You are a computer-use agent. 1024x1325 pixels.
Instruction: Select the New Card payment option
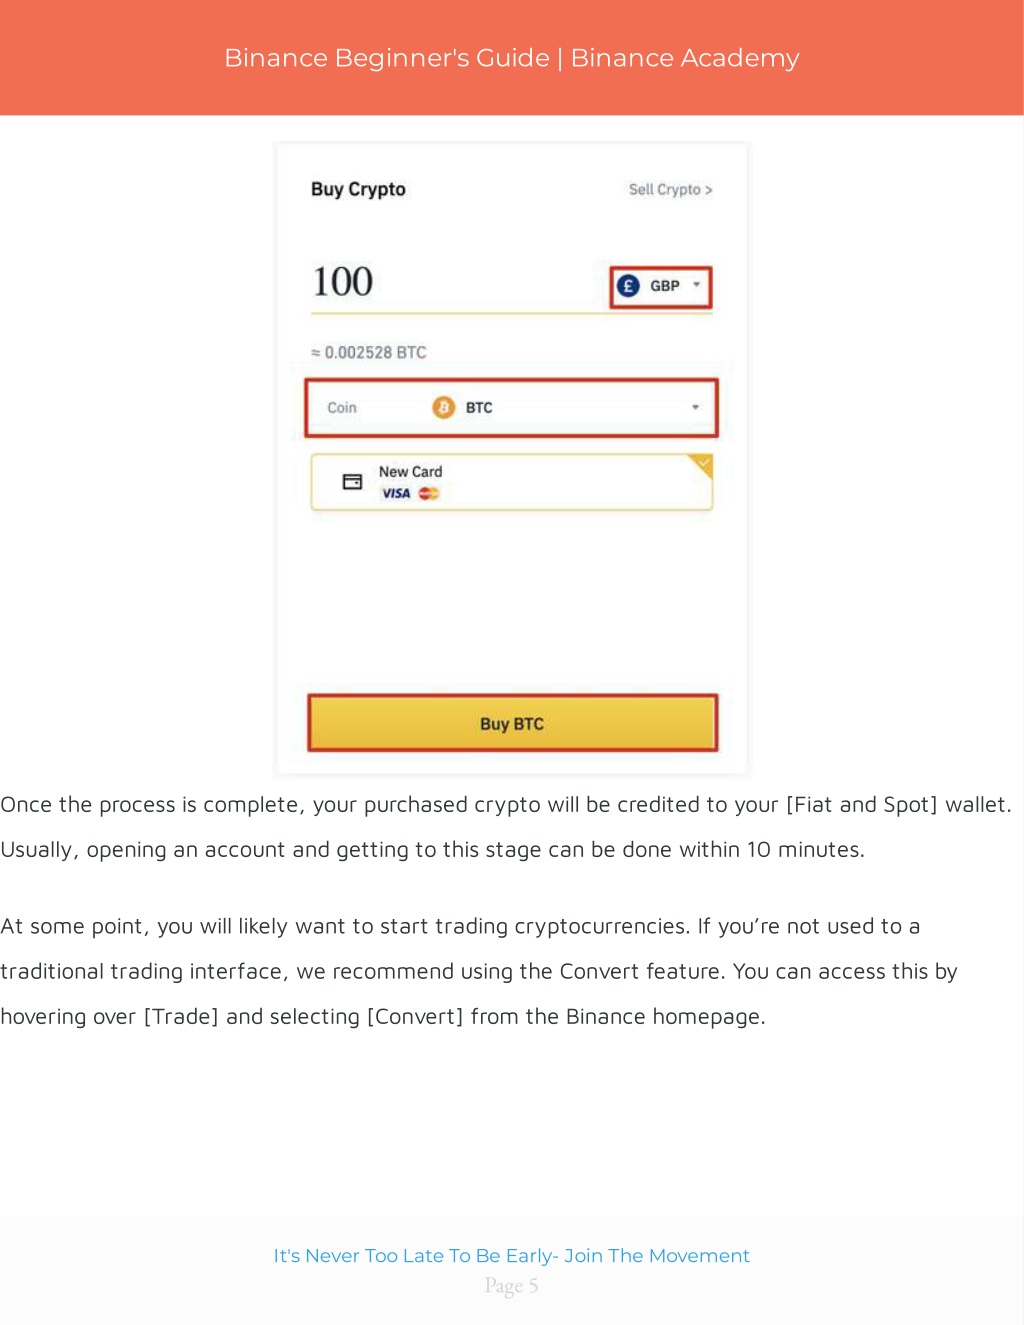coord(511,482)
